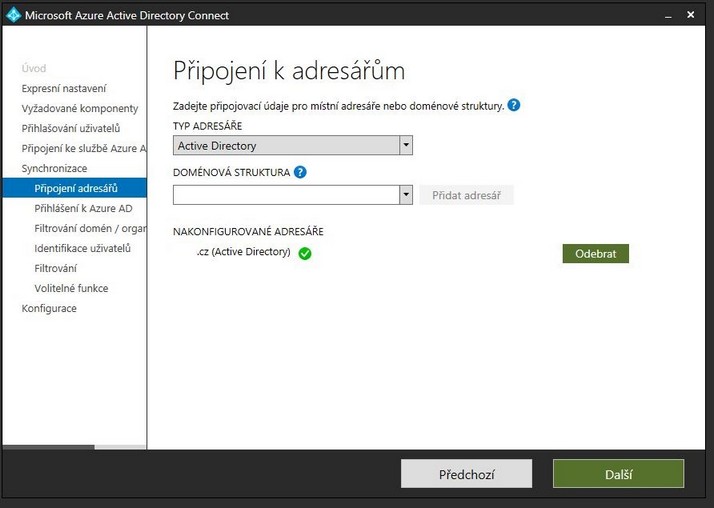Go to Přihlášení k Azure AD step
This screenshot has width=714, height=508.
[83, 208]
